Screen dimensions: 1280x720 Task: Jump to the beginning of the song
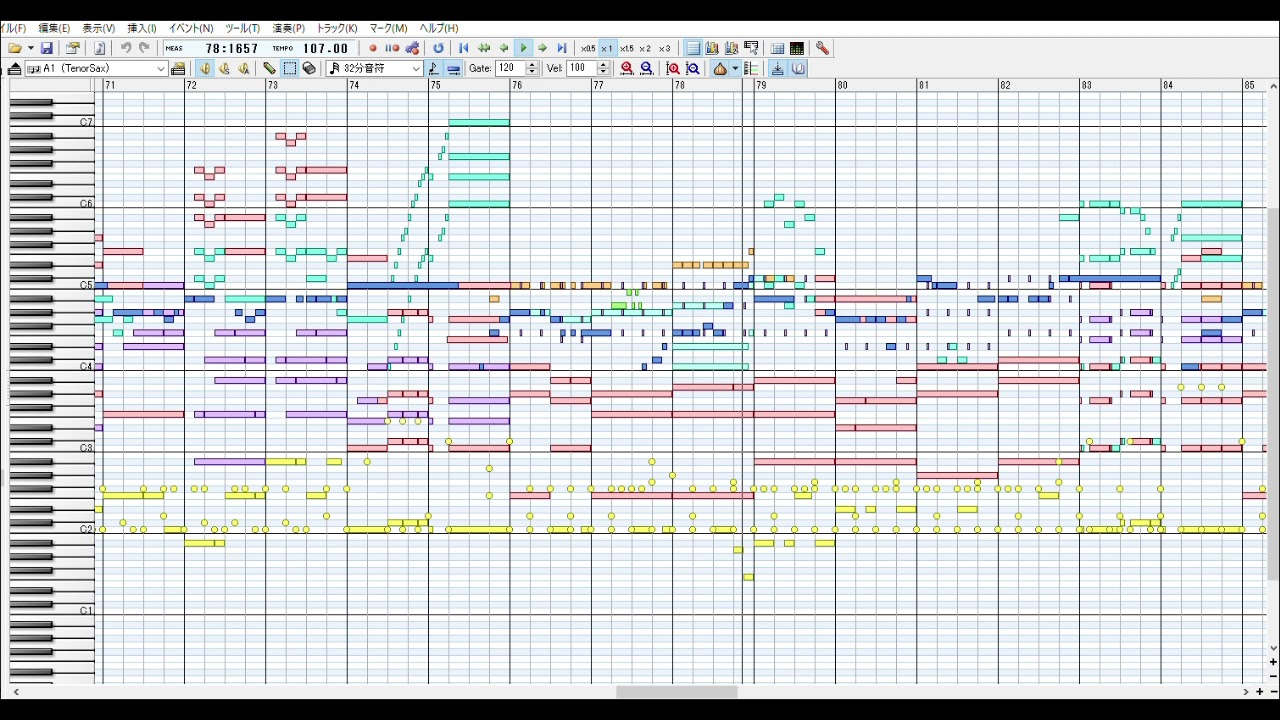tap(463, 48)
